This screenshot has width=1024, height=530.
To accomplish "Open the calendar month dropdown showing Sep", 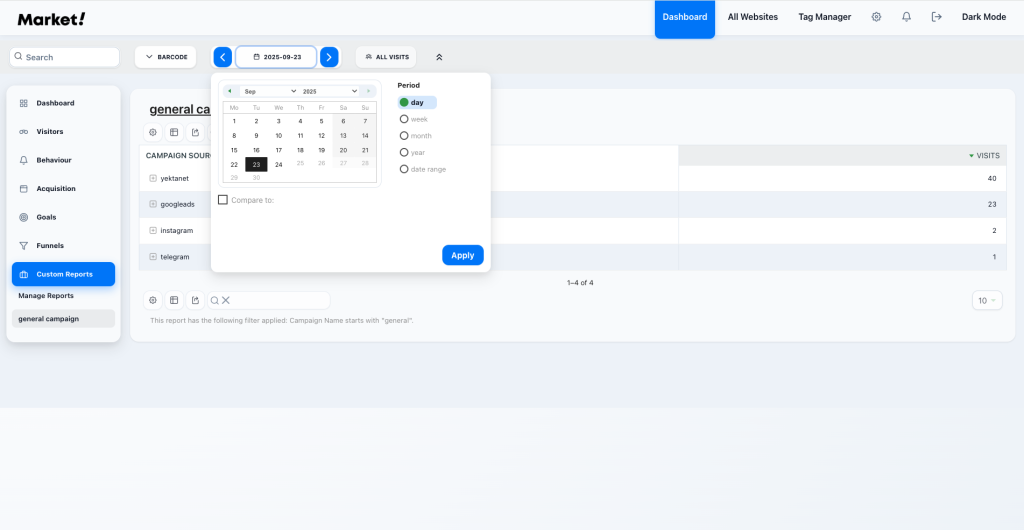I will click(x=269, y=91).
